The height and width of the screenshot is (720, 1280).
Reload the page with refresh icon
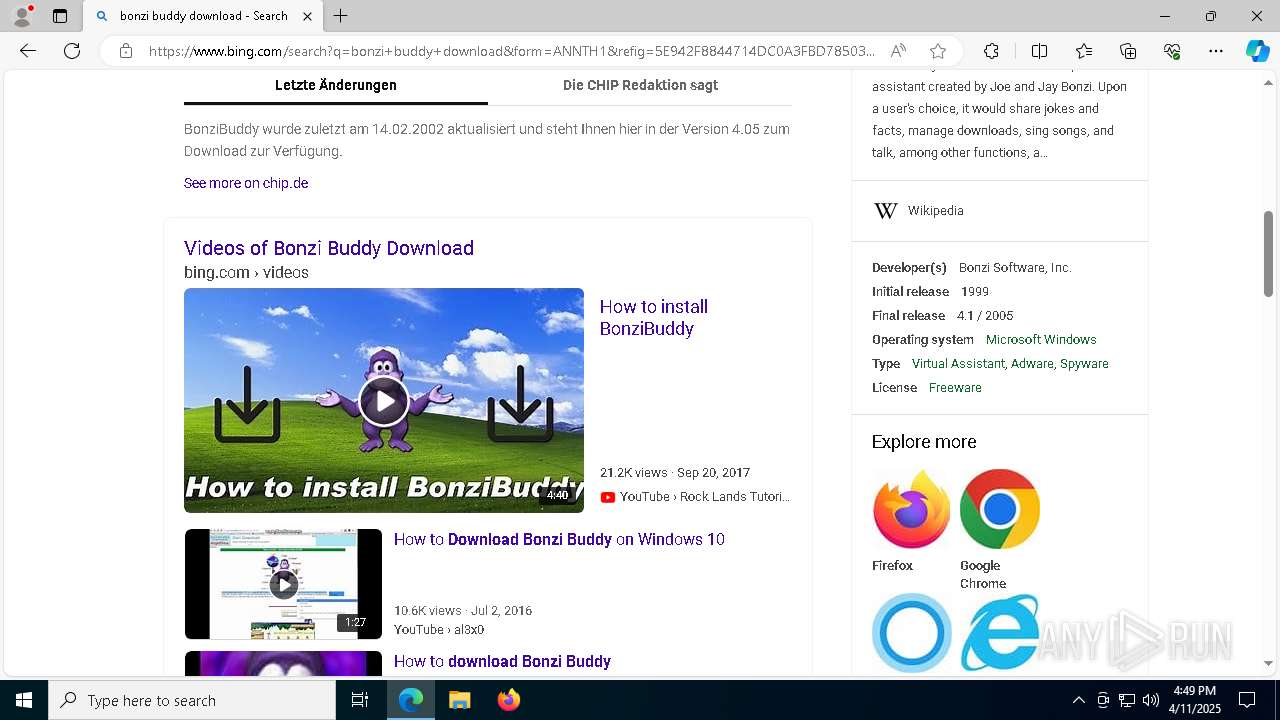click(x=72, y=51)
